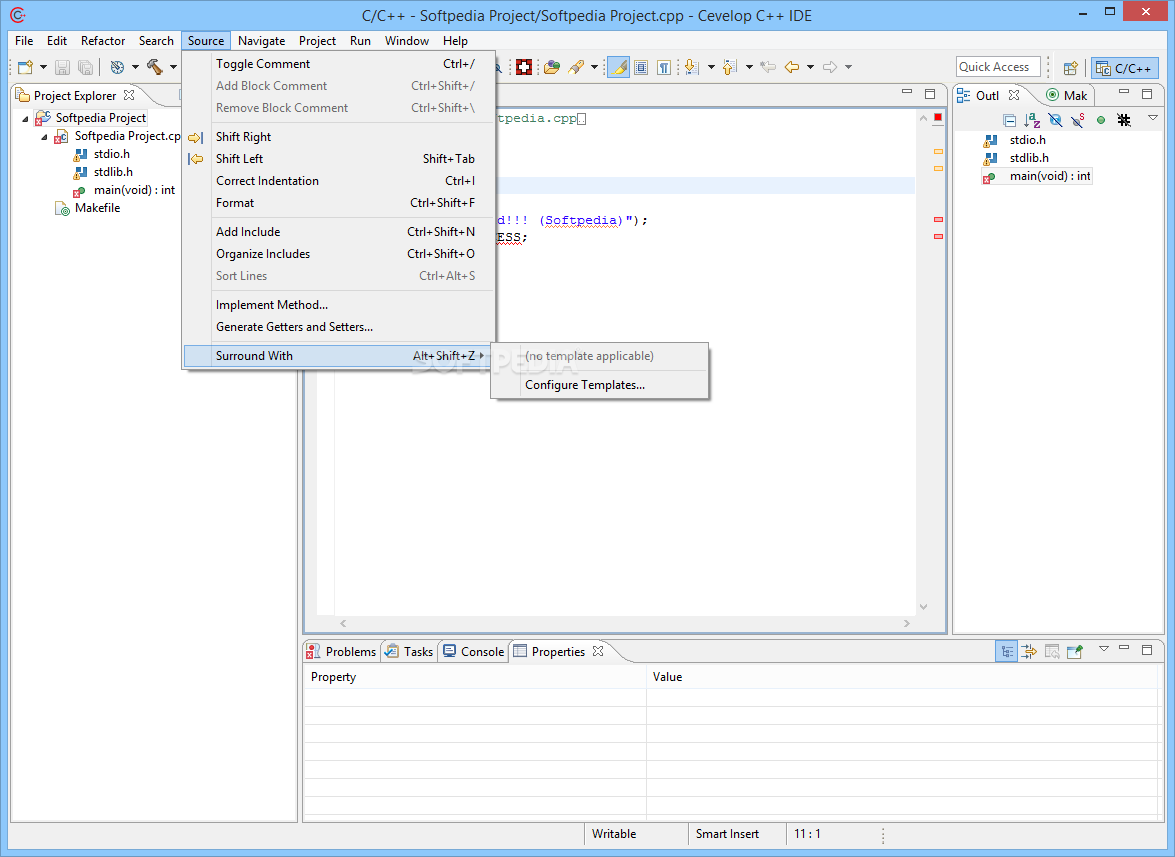Close the Properties tab with X icon
Screen dimensions: 1175x857
[x=598, y=651]
